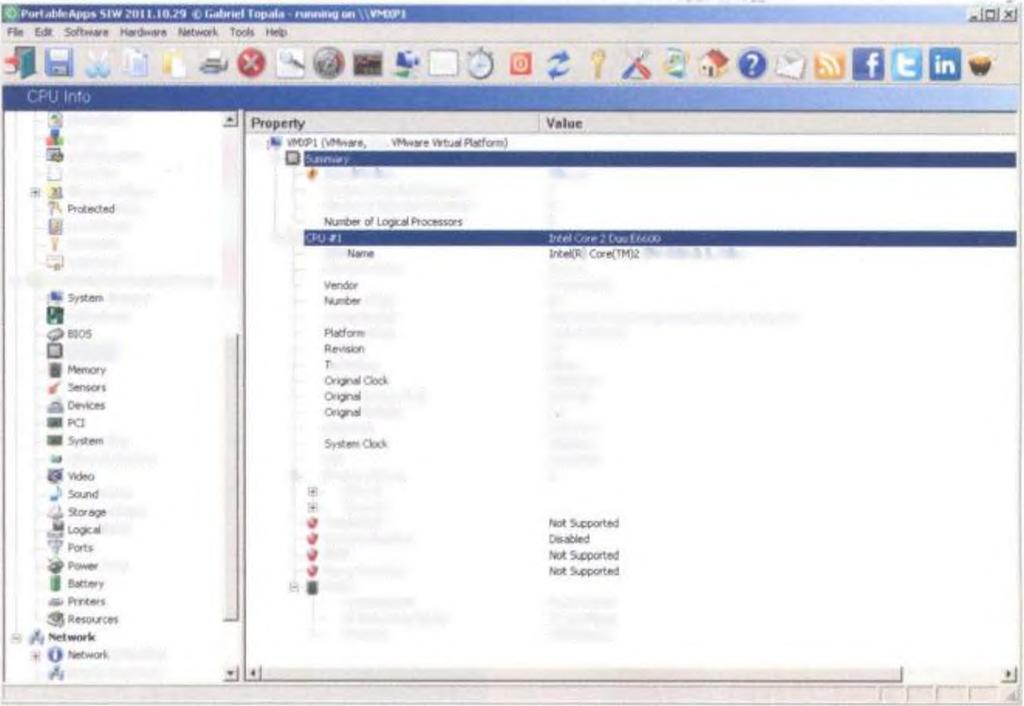
Task: Click the Value column header
Action: coord(778,123)
